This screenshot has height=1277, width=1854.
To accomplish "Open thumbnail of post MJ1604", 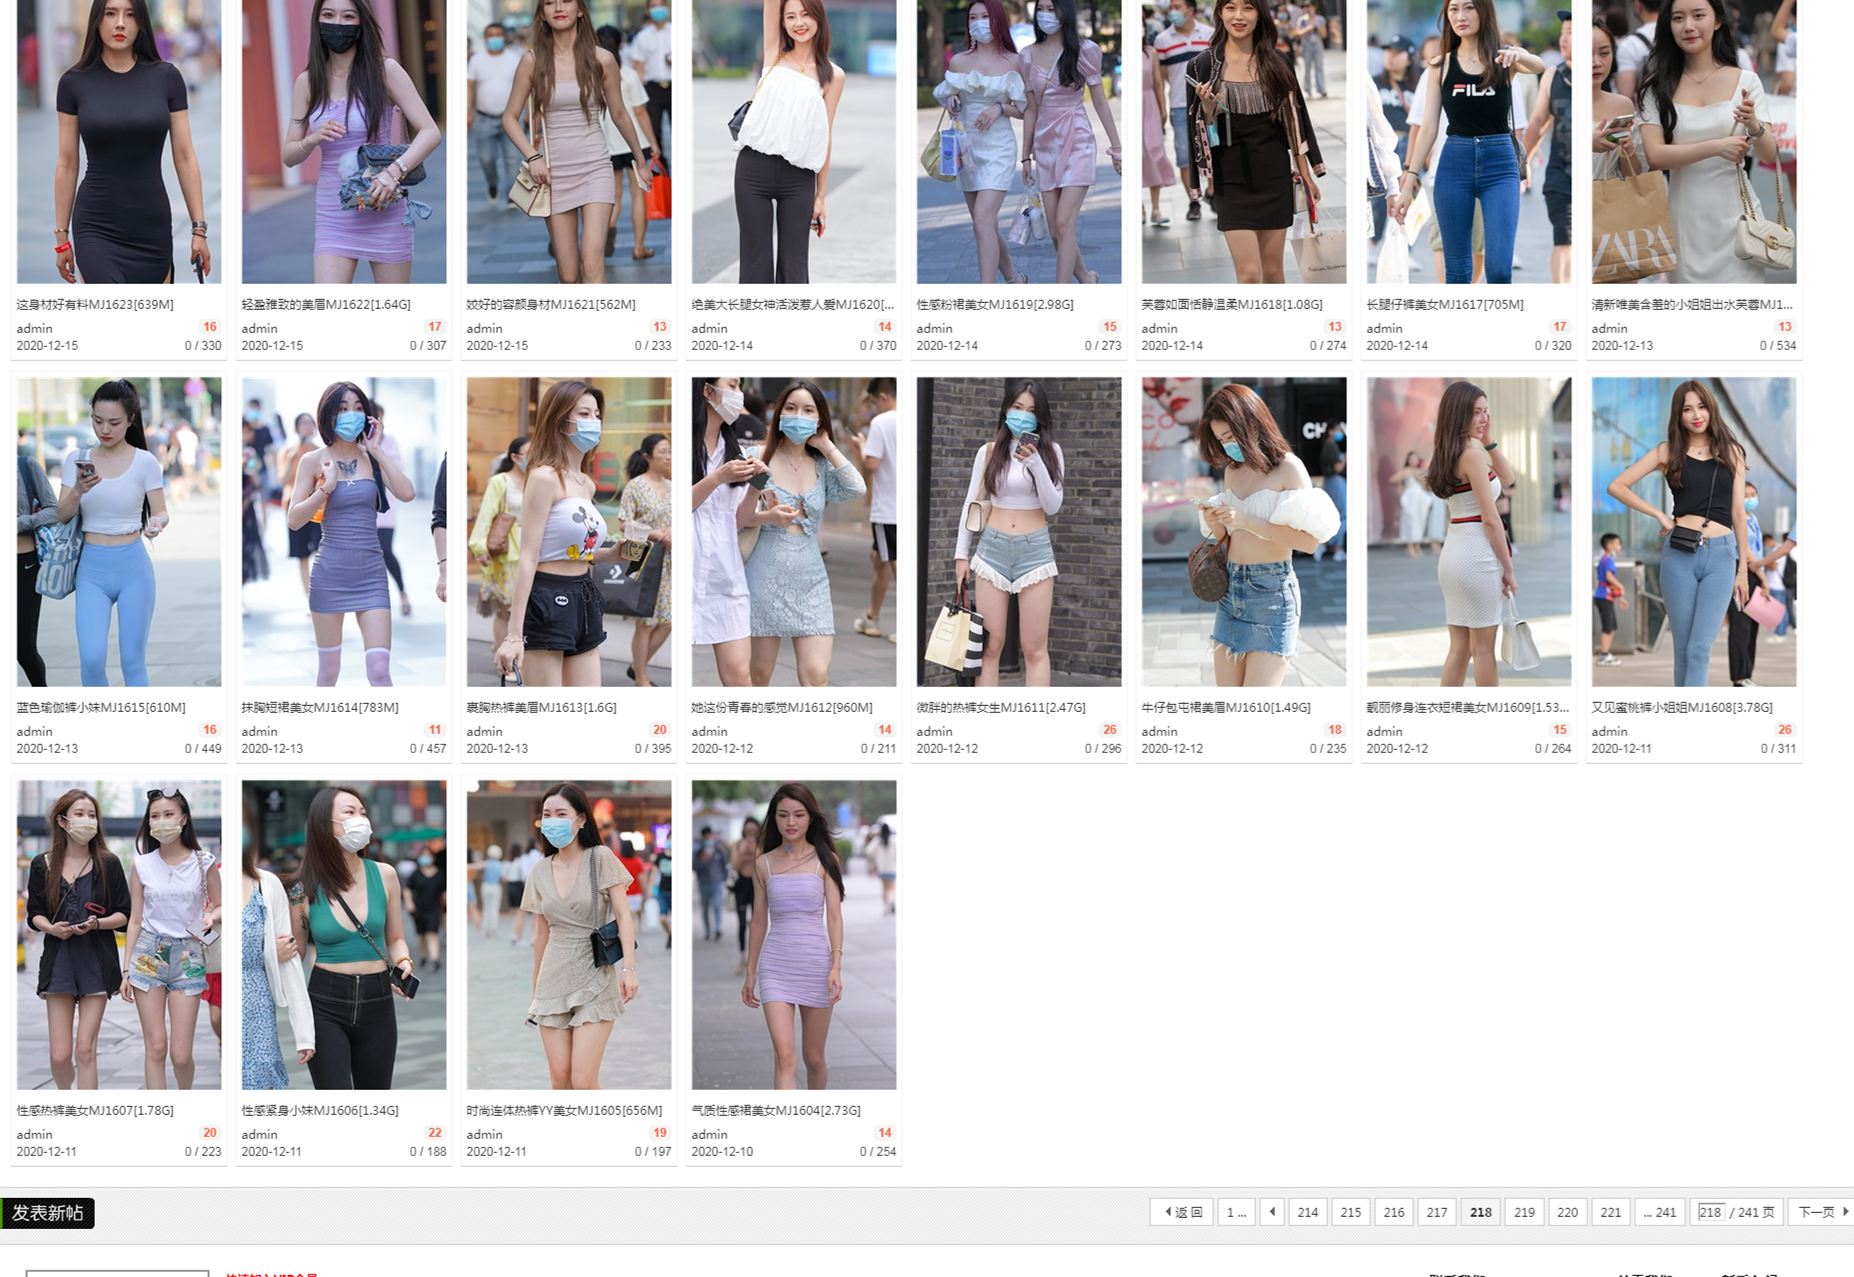I will pyautogui.click(x=794, y=934).
